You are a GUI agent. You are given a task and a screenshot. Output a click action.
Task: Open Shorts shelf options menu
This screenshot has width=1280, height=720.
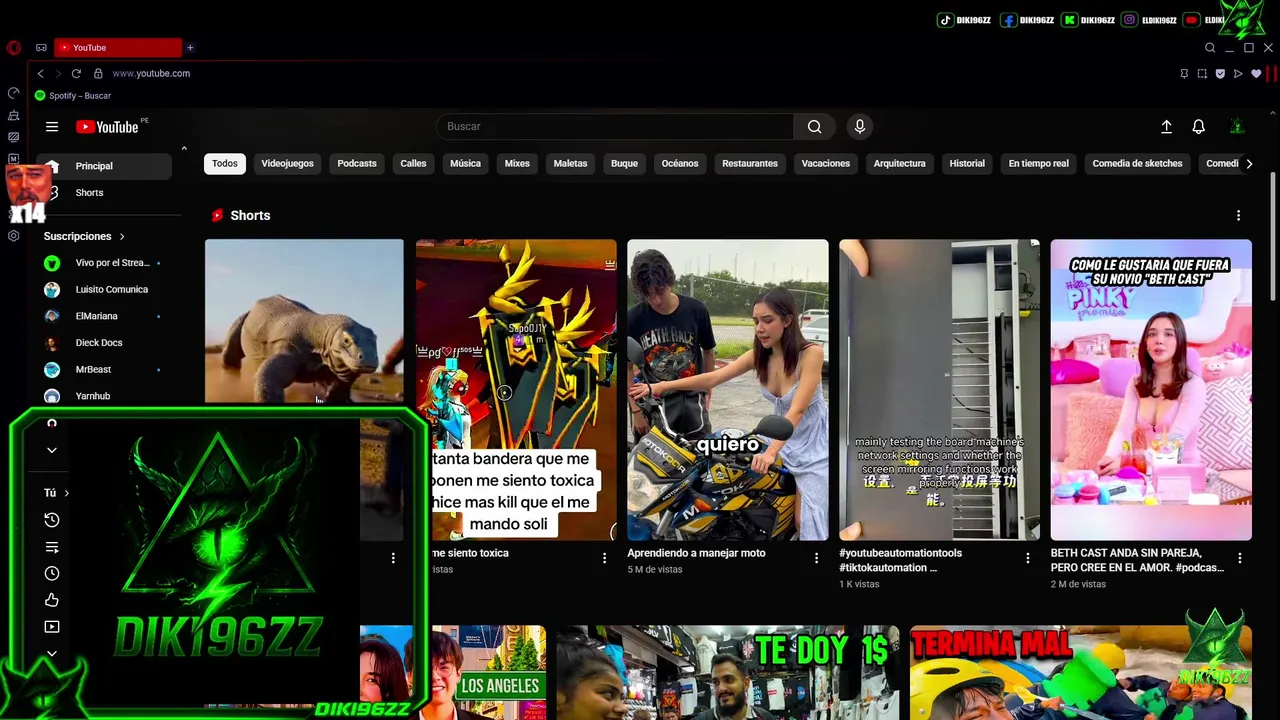tap(1238, 216)
